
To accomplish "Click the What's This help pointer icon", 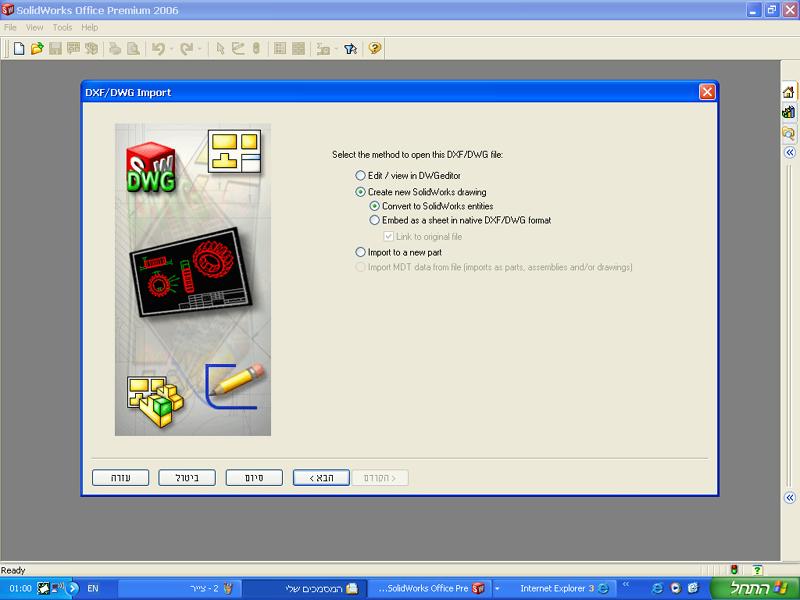I will click(x=350, y=48).
